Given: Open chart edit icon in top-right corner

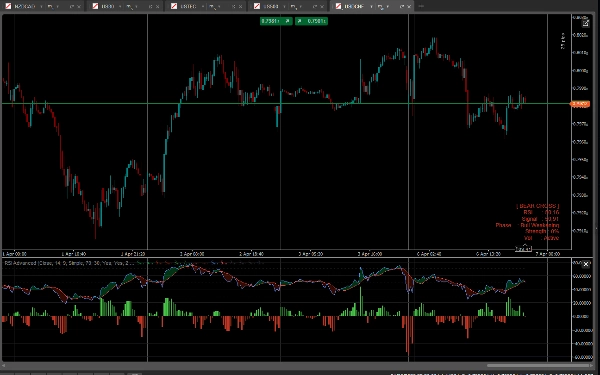Looking at the screenshot, I should pyautogui.click(x=585, y=24).
